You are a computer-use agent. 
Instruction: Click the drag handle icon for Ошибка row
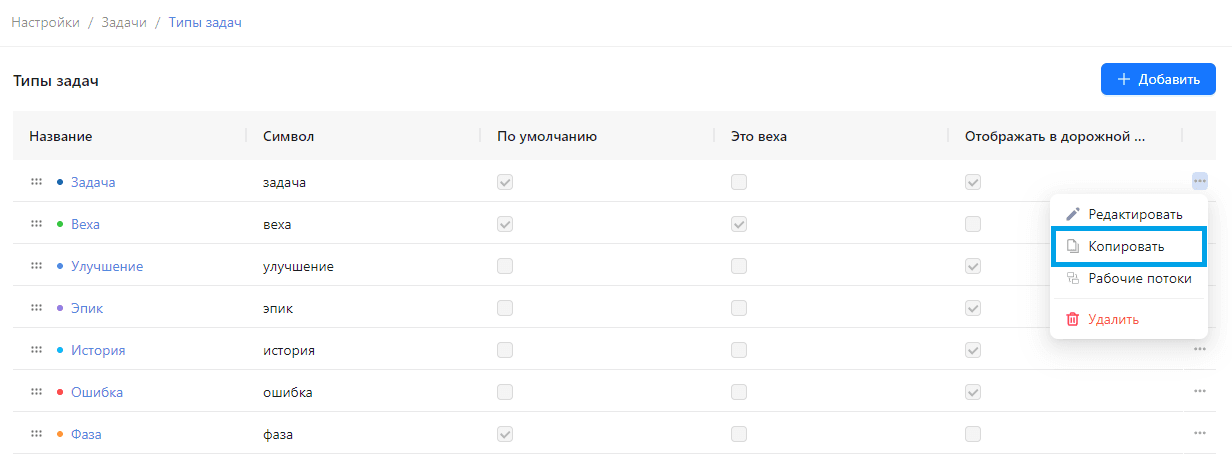tap(36, 392)
